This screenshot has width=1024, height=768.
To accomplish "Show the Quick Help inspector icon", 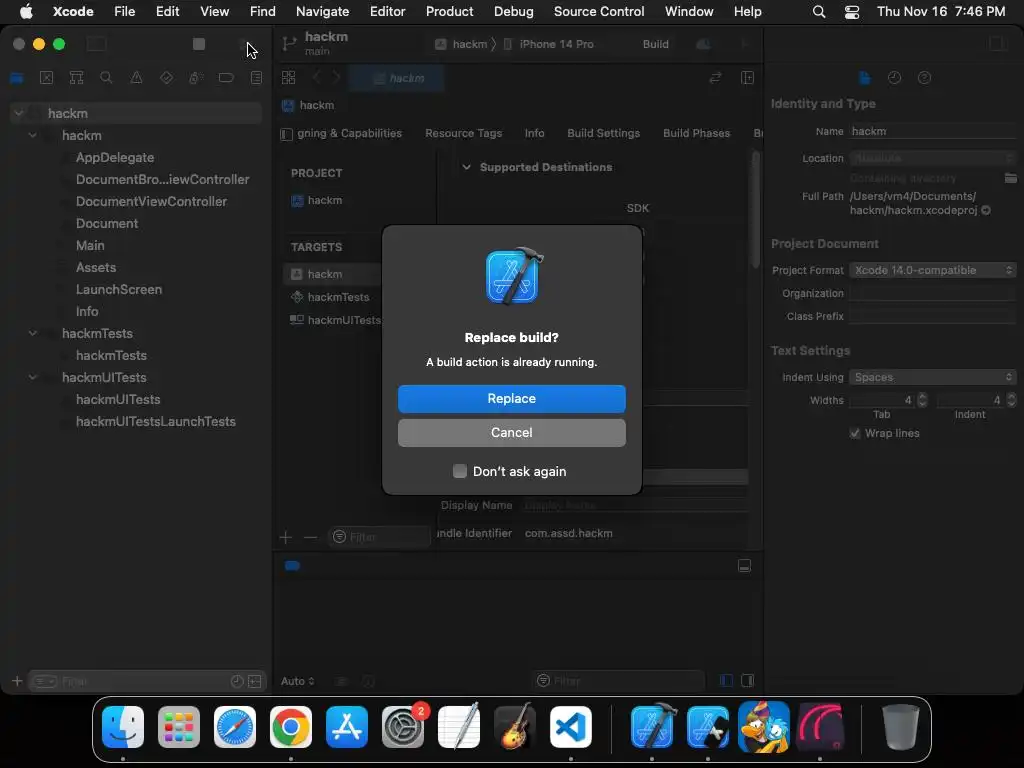I will pos(924,78).
